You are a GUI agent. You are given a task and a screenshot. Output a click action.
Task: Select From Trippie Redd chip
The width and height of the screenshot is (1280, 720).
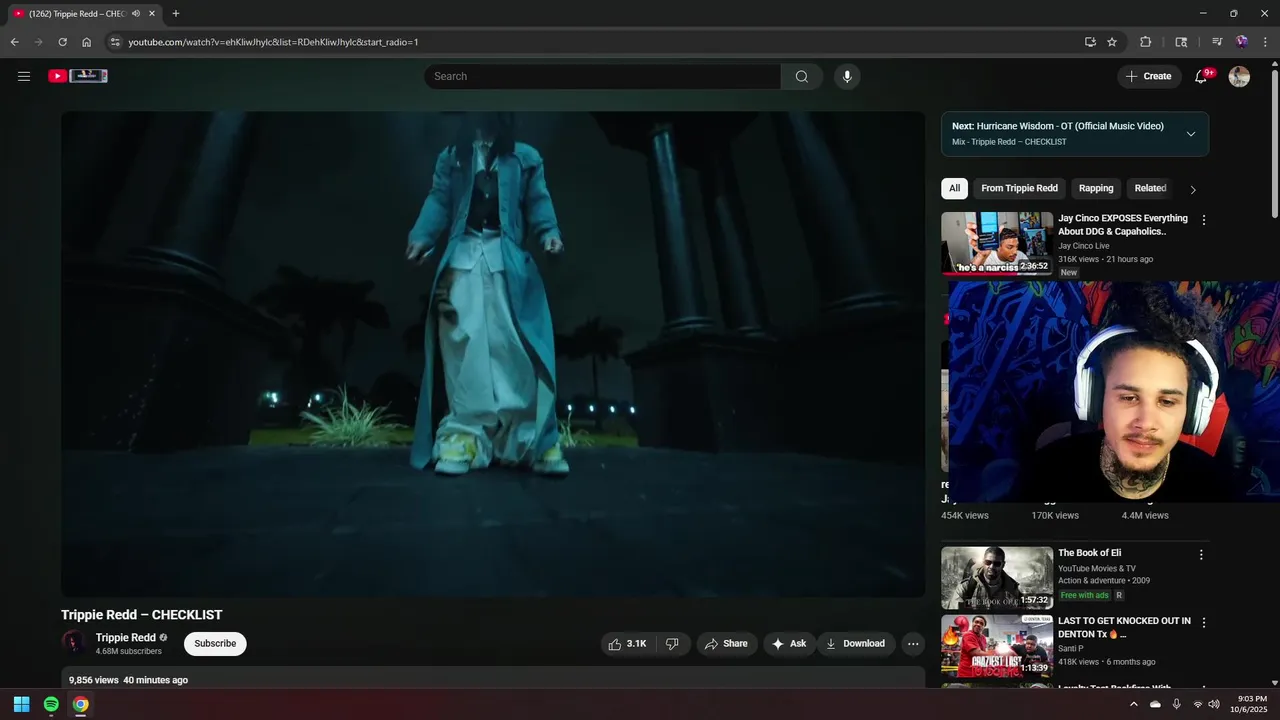(1019, 188)
